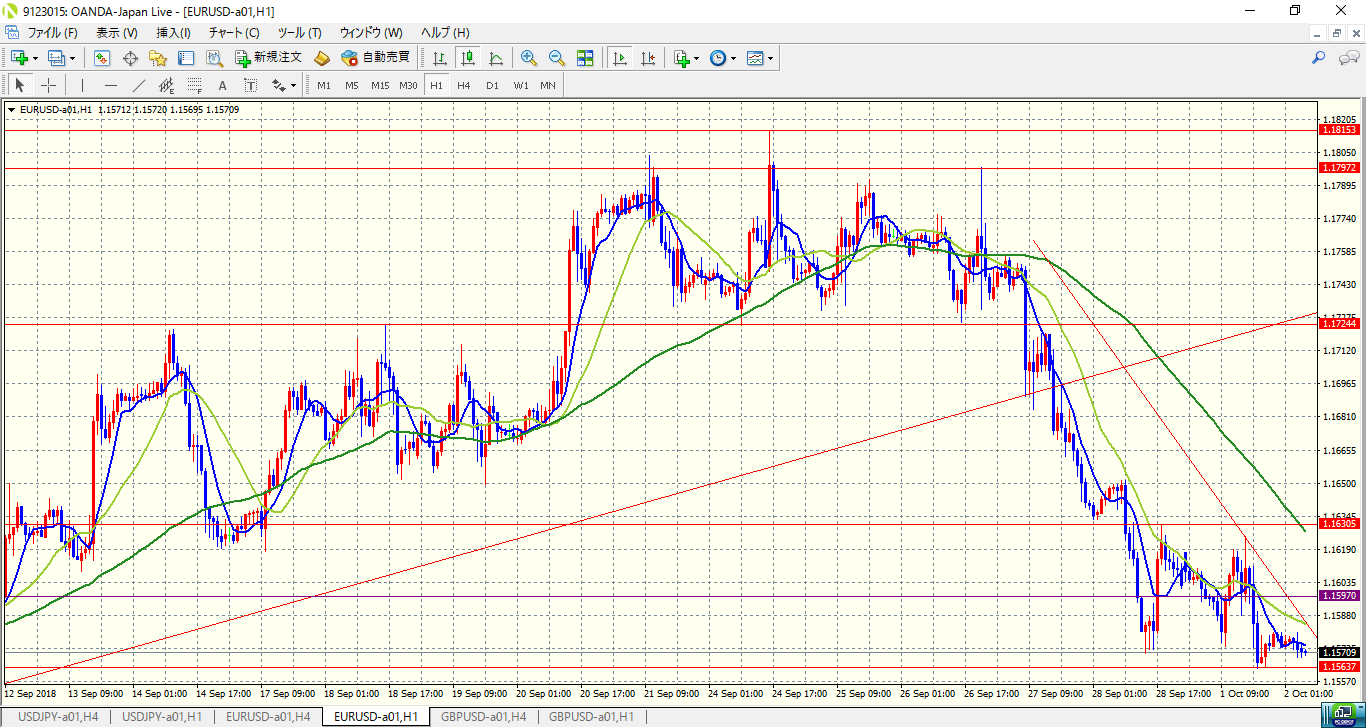Select the MN monthly timeframe
The width and height of the screenshot is (1366, 728).
point(548,85)
